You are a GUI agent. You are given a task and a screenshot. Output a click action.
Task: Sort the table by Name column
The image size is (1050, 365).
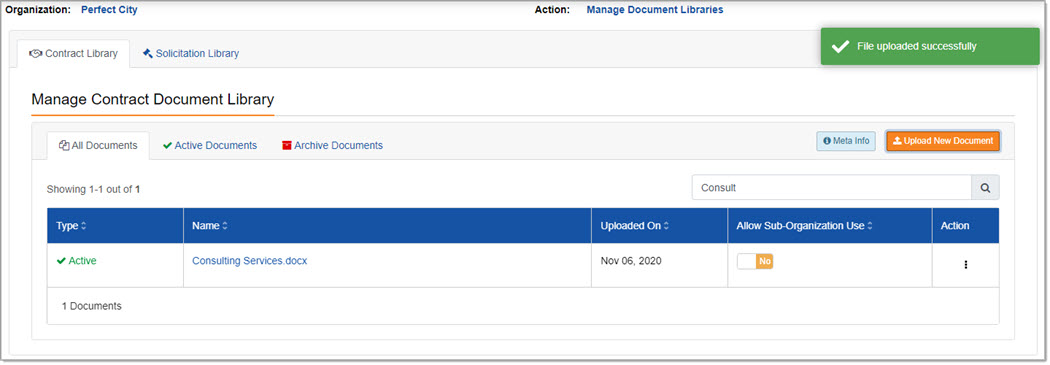click(x=210, y=226)
